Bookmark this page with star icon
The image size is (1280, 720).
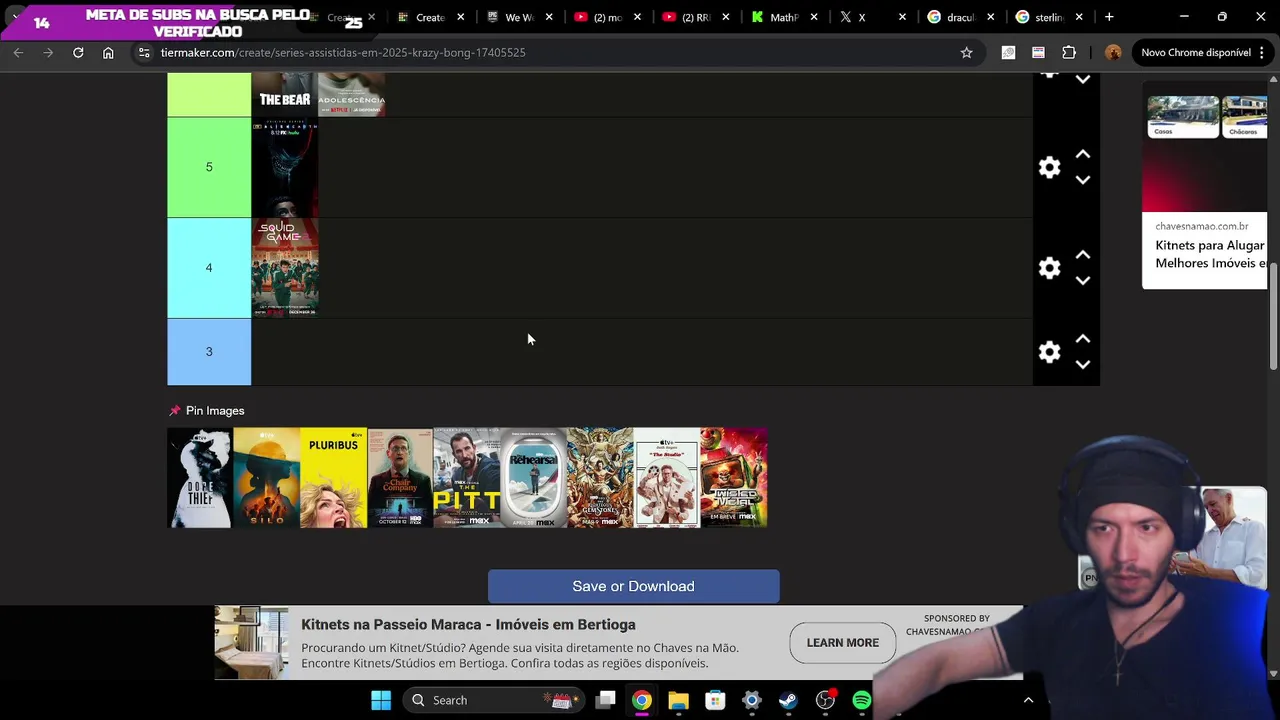[x=966, y=52]
